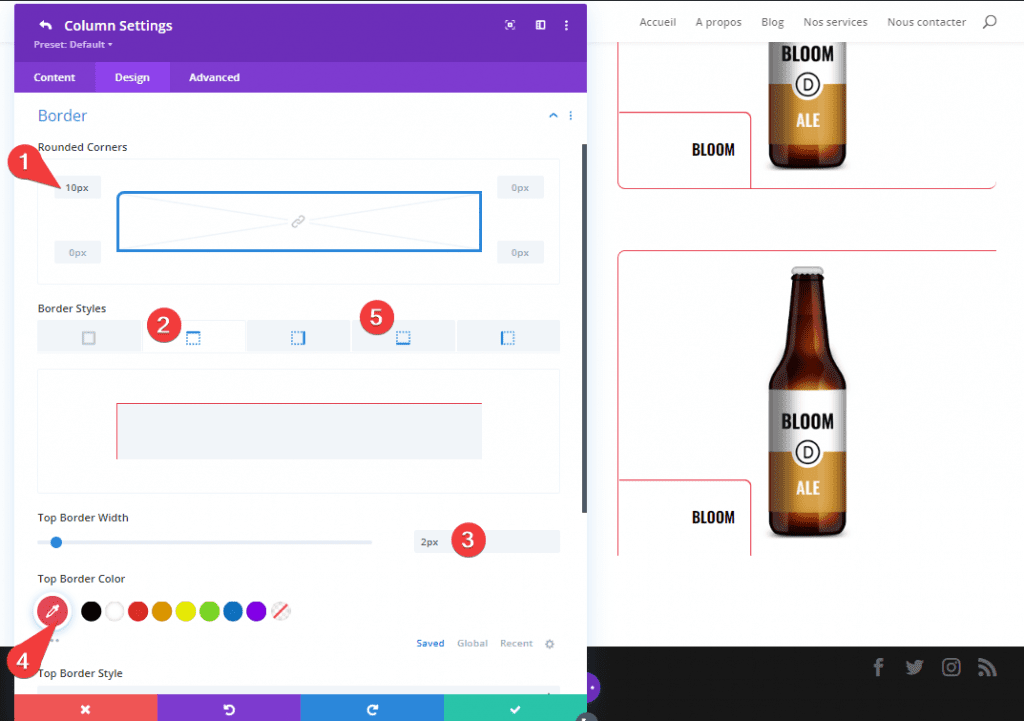Screen dimensions: 1024x721
Task: Open the Accueil menu item
Action: click(x=658, y=22)
